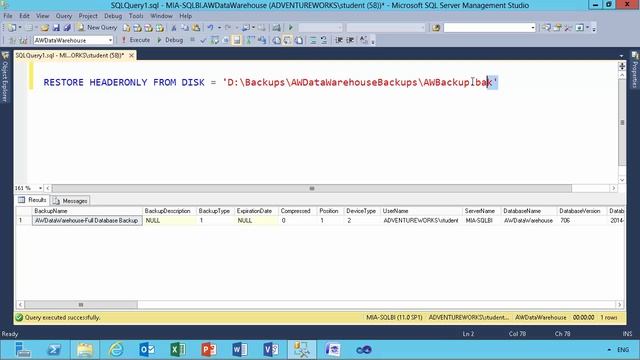Open the Help menu

click(x=185, y=16)
